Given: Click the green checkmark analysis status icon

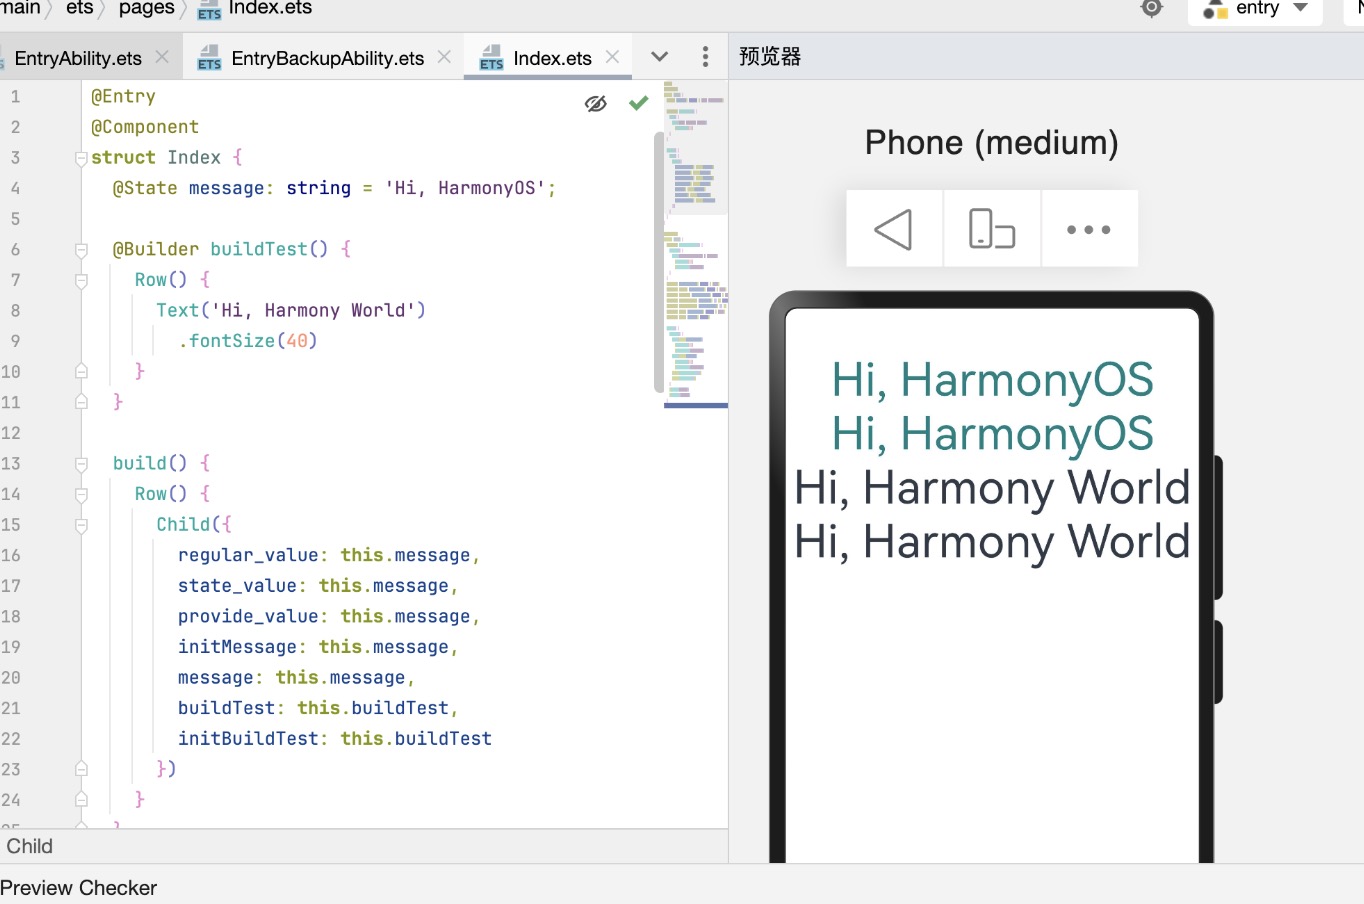Looking at the screenshot, I should point(639,102).
